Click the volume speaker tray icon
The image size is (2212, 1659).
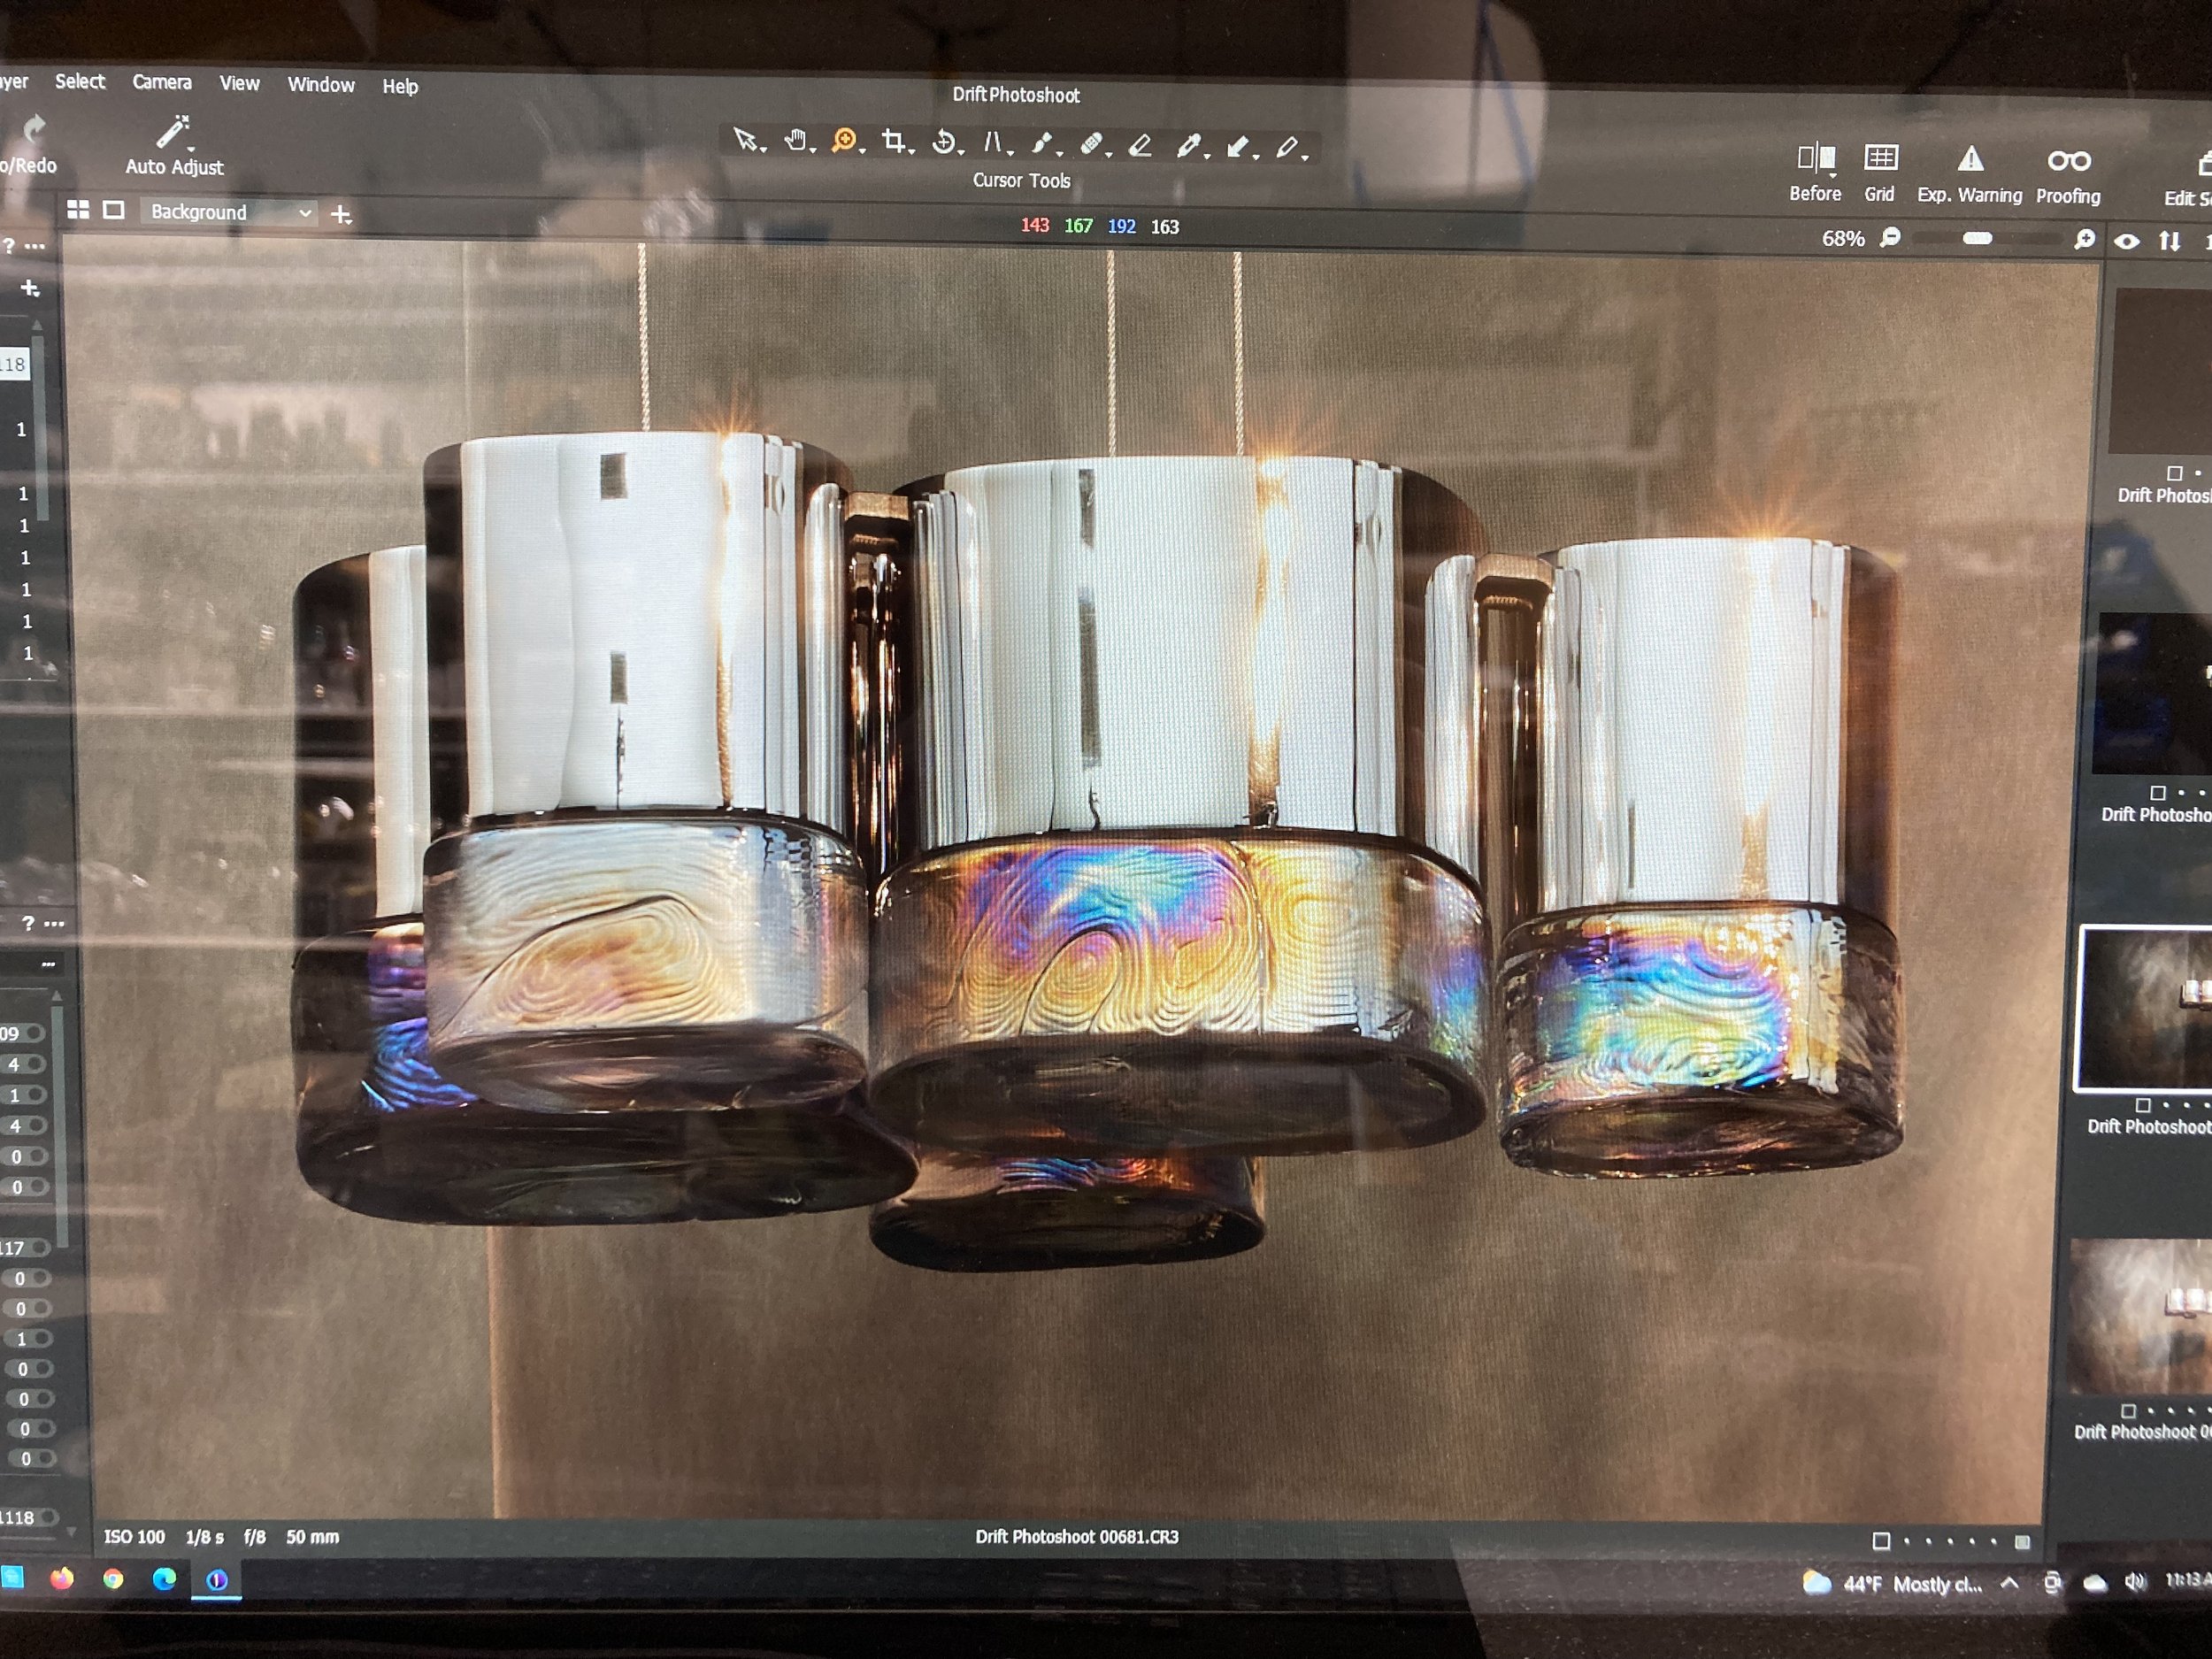coord(2135,1582)
